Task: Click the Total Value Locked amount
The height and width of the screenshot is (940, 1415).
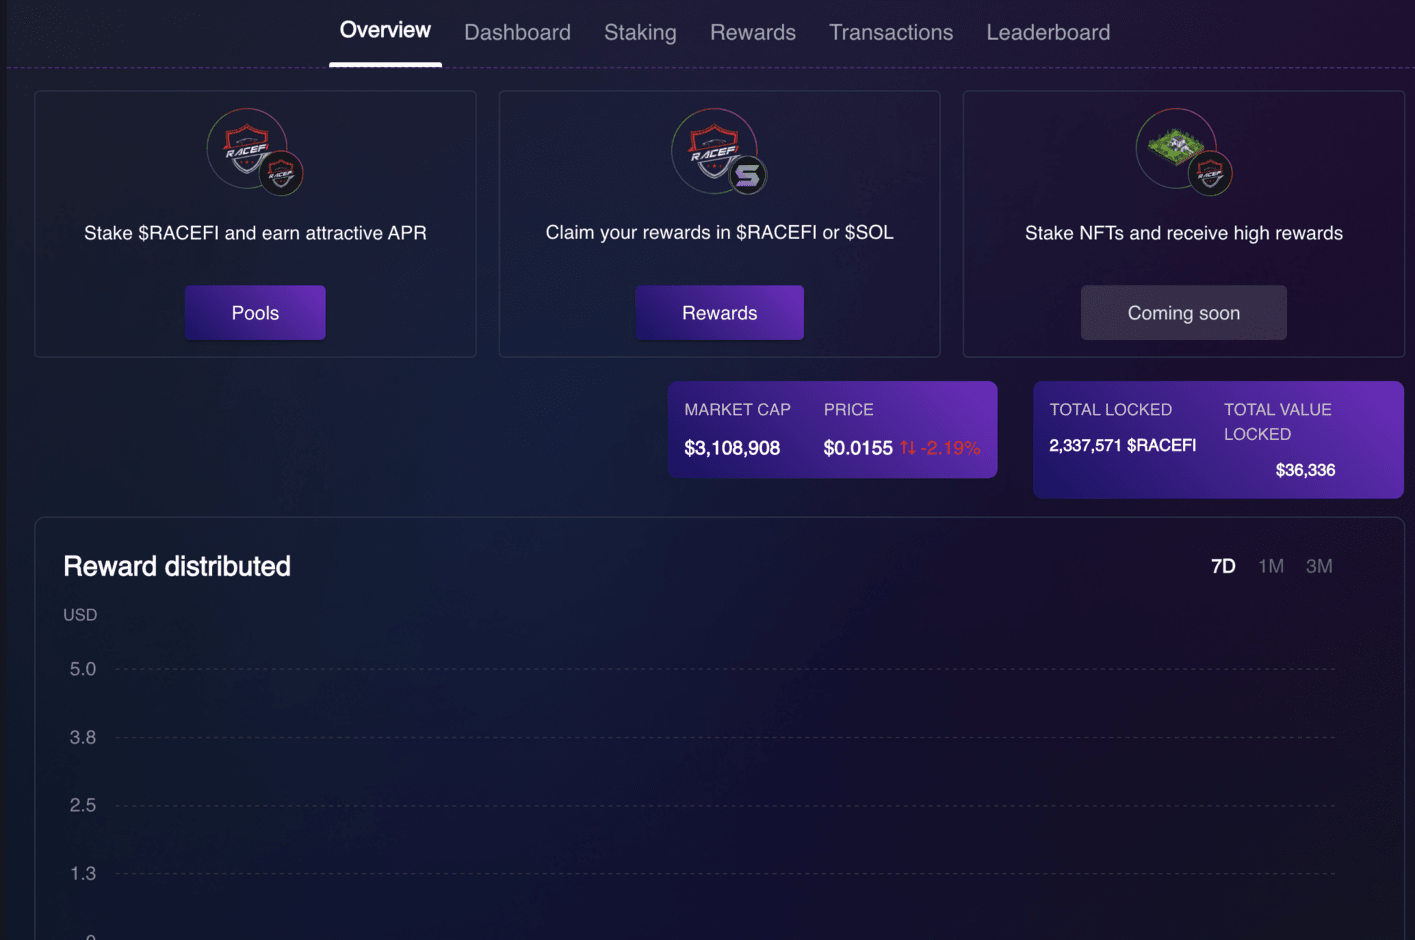Action: click(x=1305, y=470)
